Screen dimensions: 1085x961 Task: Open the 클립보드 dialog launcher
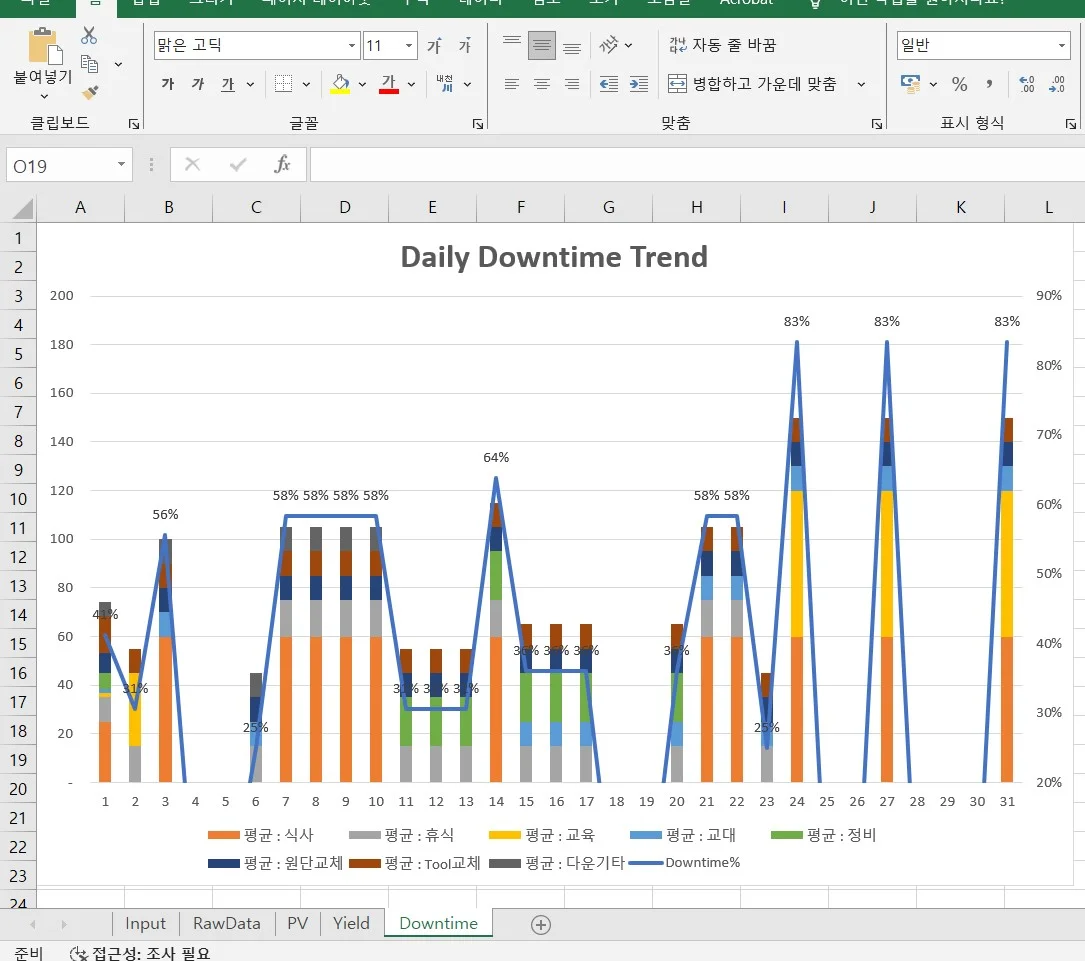pyautogui.click(x=134, y=124)
